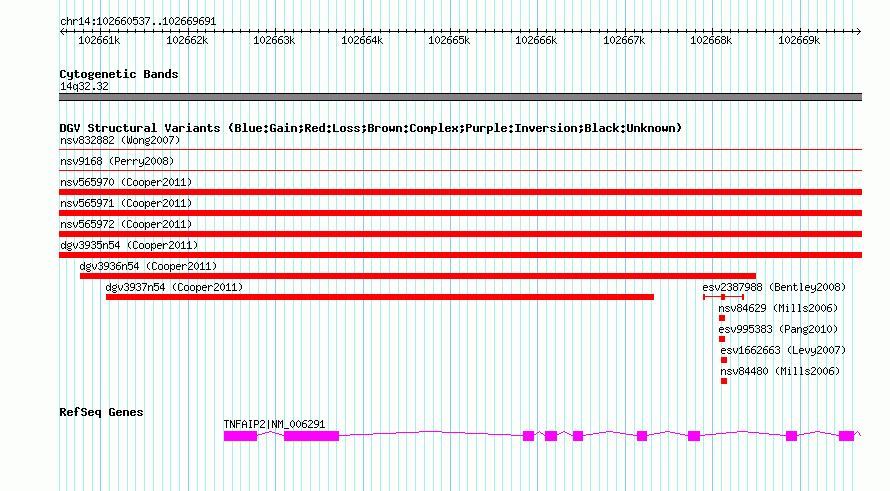Click the red square under nsv84629 (Mills2006)

coord(722,318)
